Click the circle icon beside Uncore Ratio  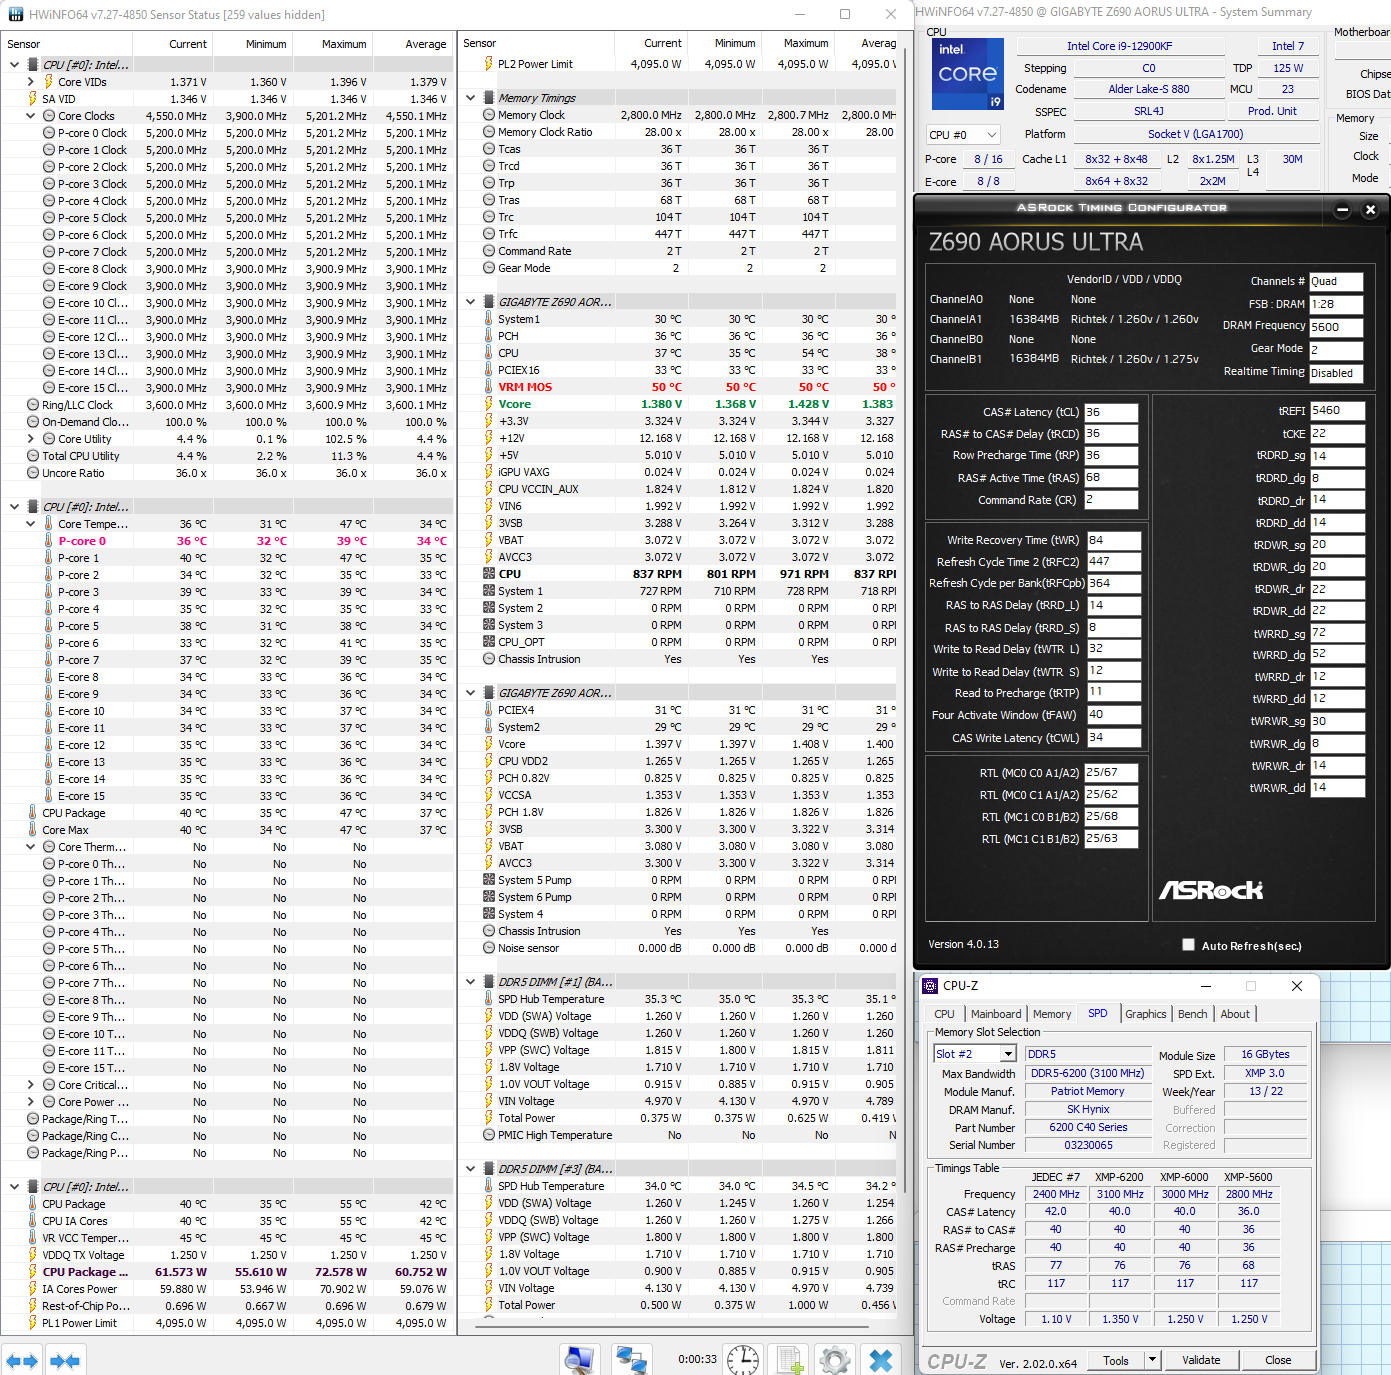click(x=33, y=473)
